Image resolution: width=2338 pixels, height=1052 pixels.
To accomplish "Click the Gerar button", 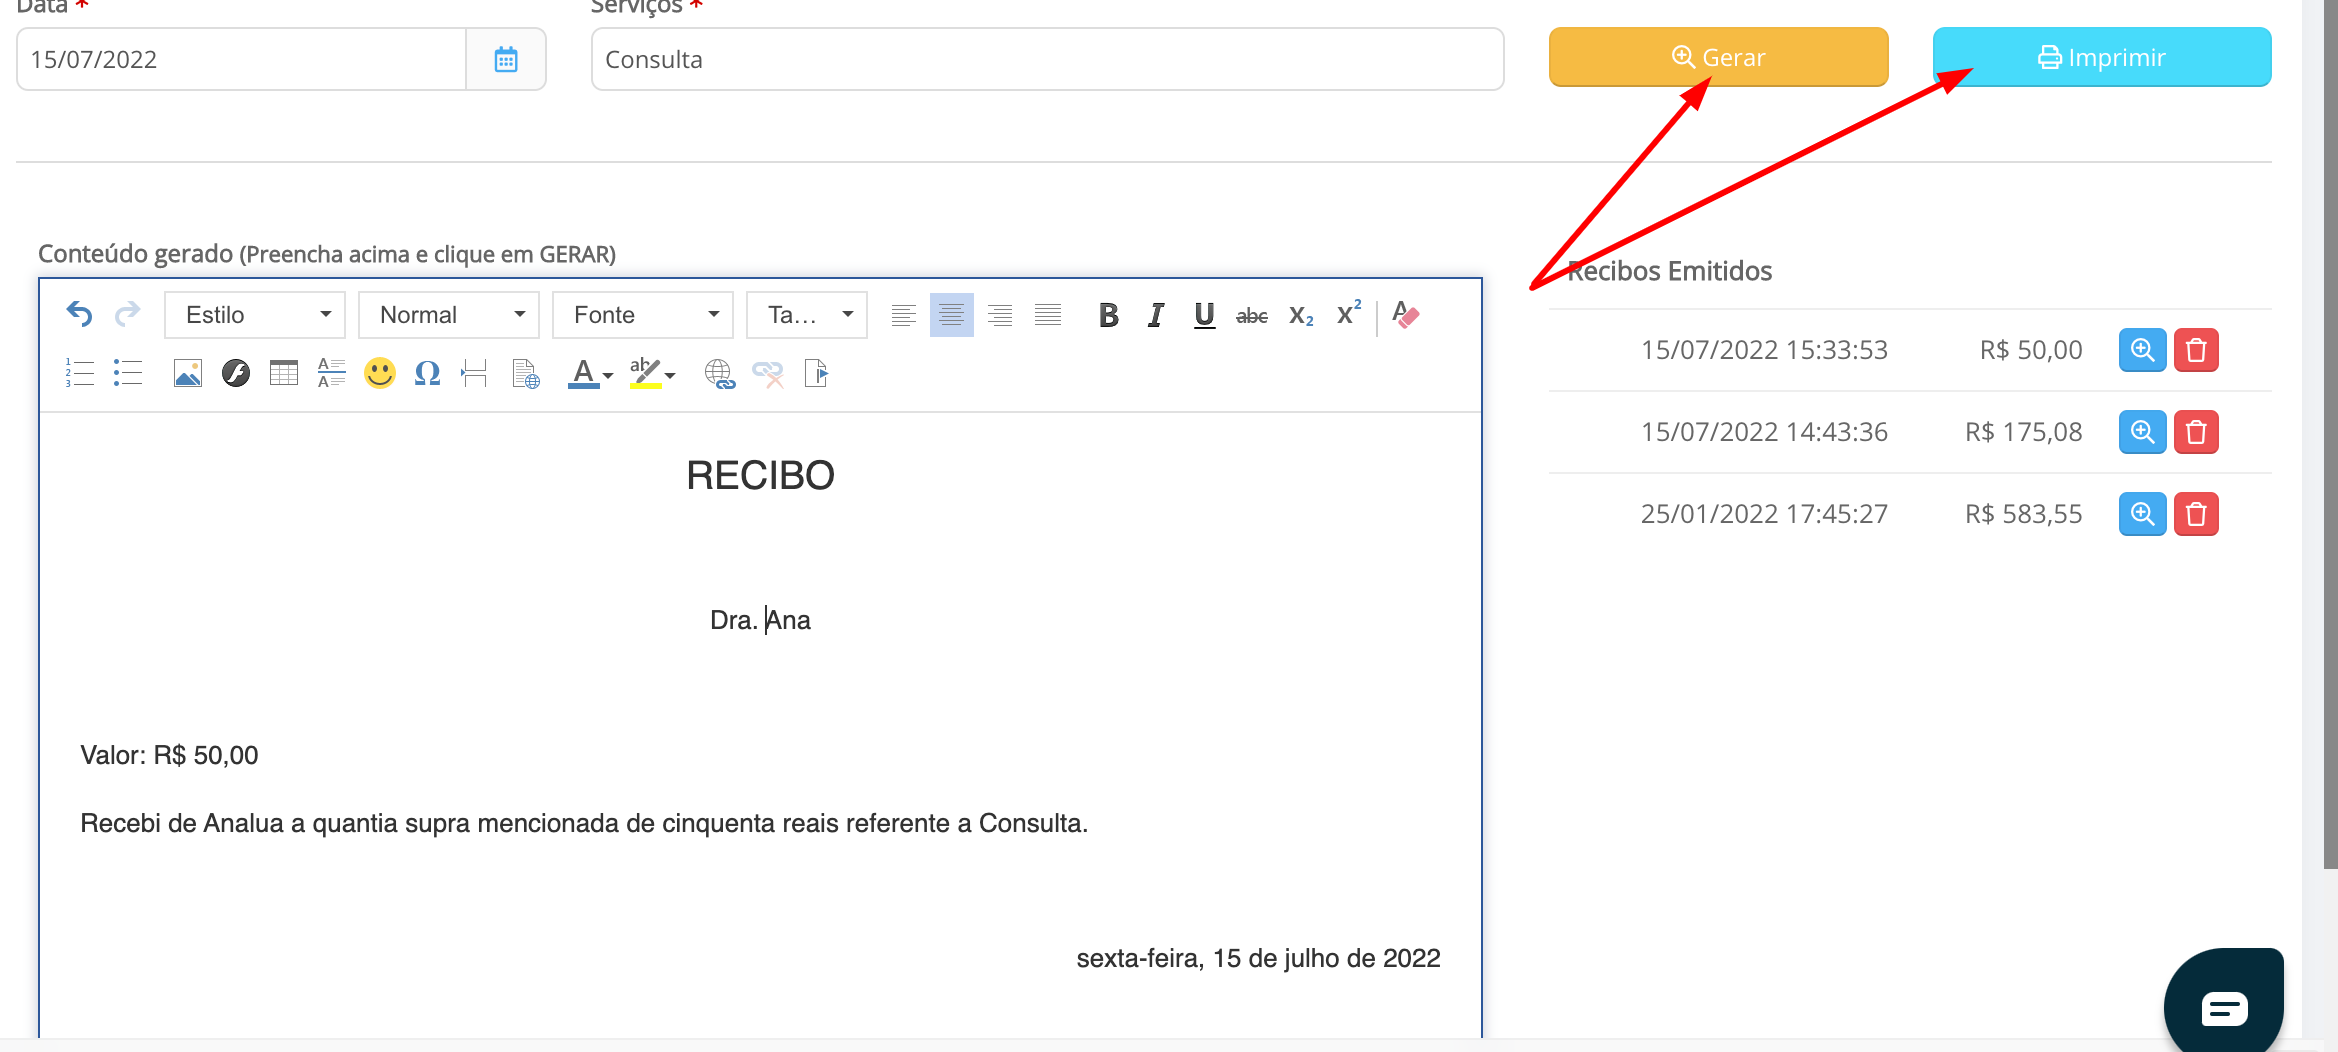I will [x=1719, y=57].
